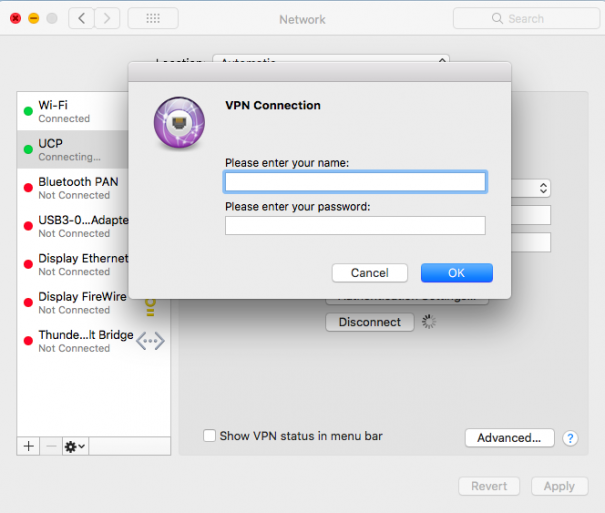
Task: Focus the password input field
Action: coord(355,225)
